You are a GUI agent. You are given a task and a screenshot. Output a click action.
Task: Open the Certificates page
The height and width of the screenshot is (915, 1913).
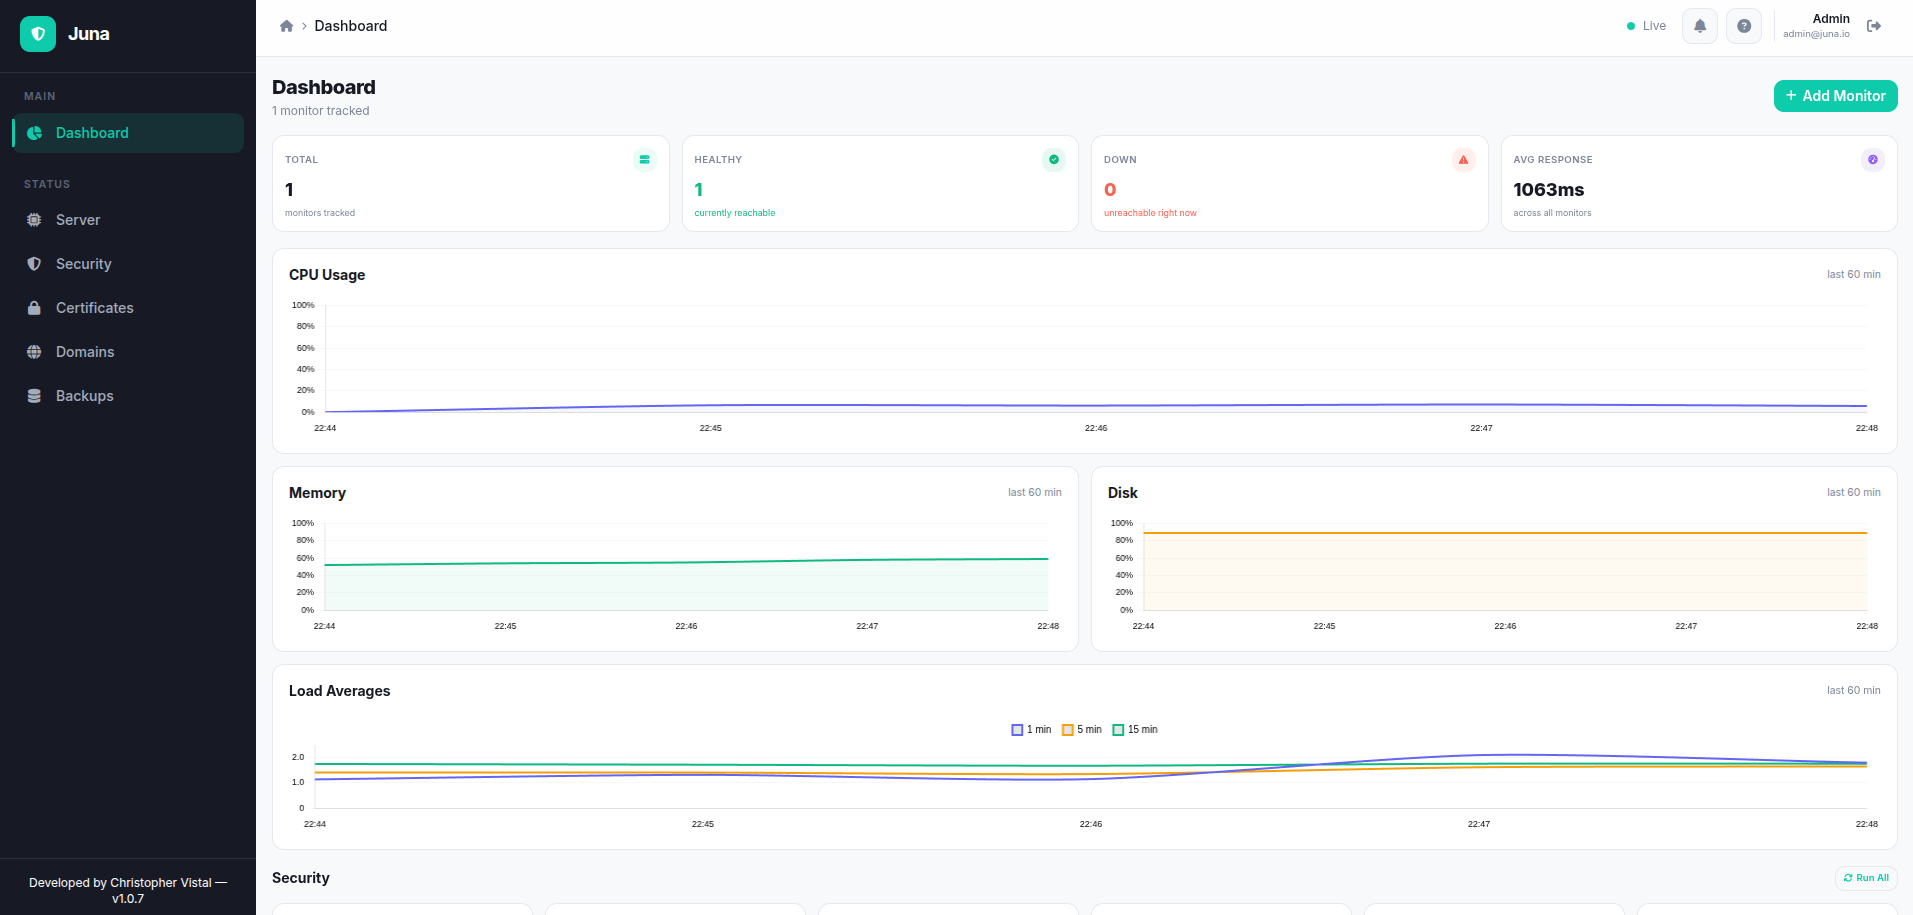click(128, 308)
